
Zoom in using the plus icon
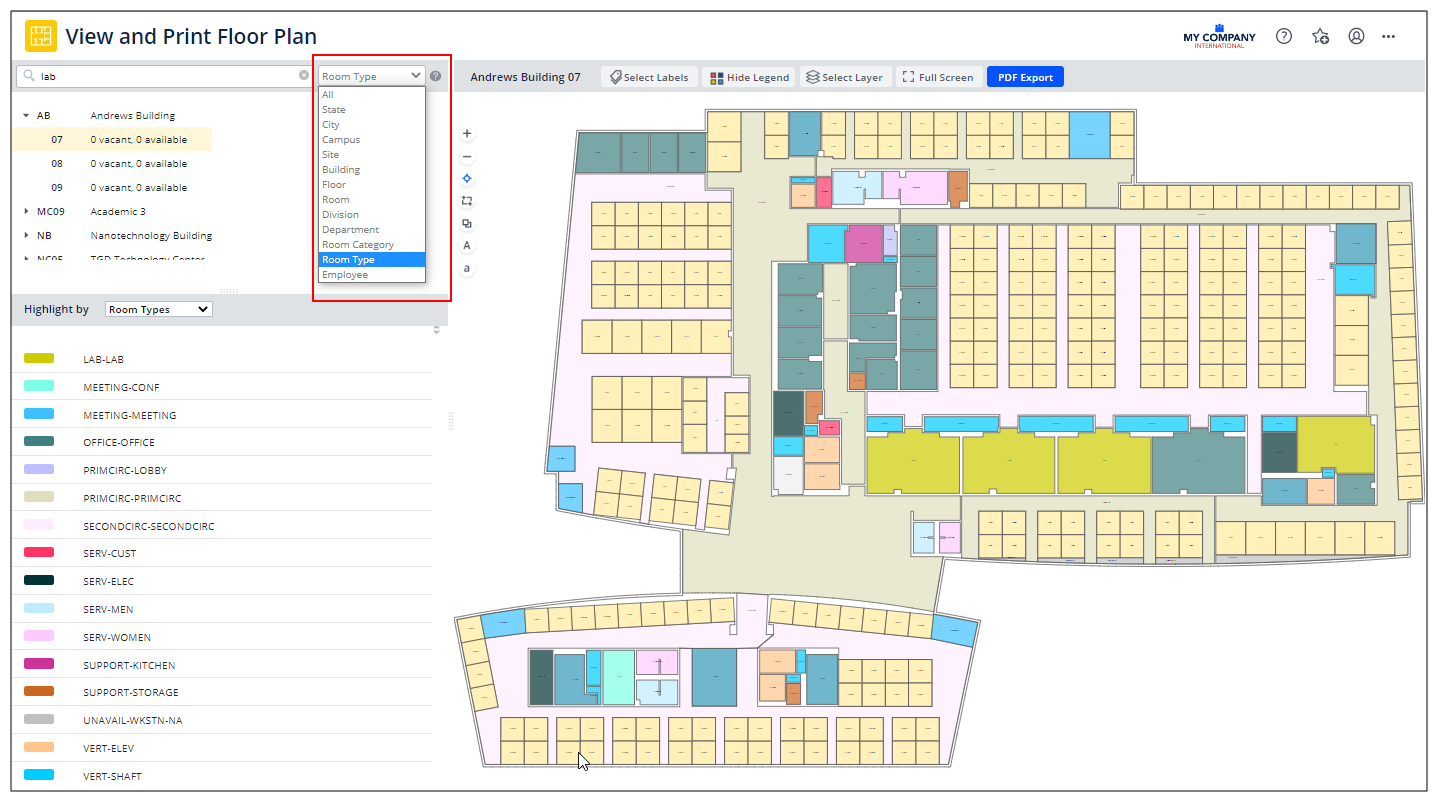(467, 134)
